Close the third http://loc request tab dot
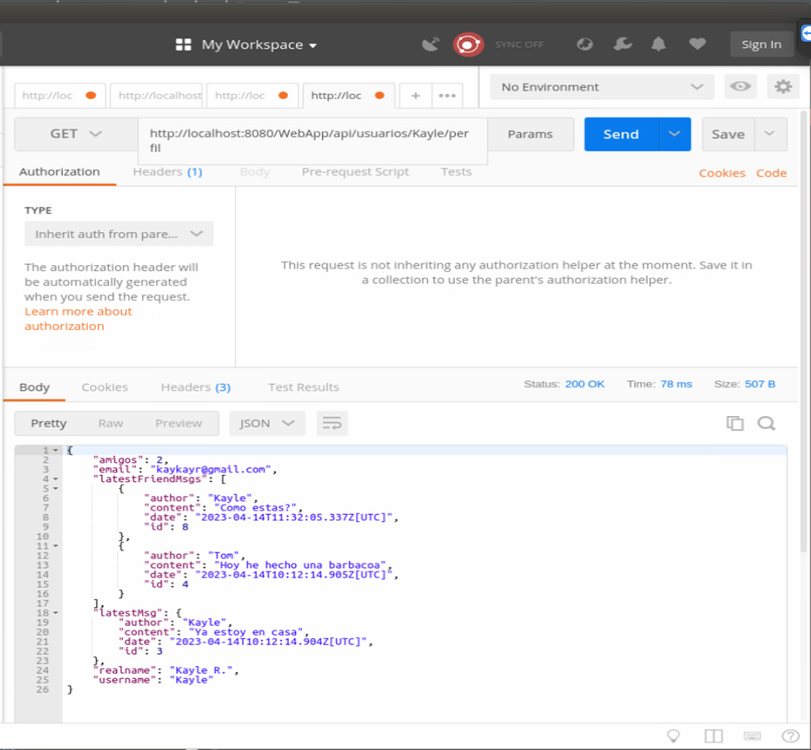Image resolution: width=811 pixels, height=750 pixels. click(283, 95)
